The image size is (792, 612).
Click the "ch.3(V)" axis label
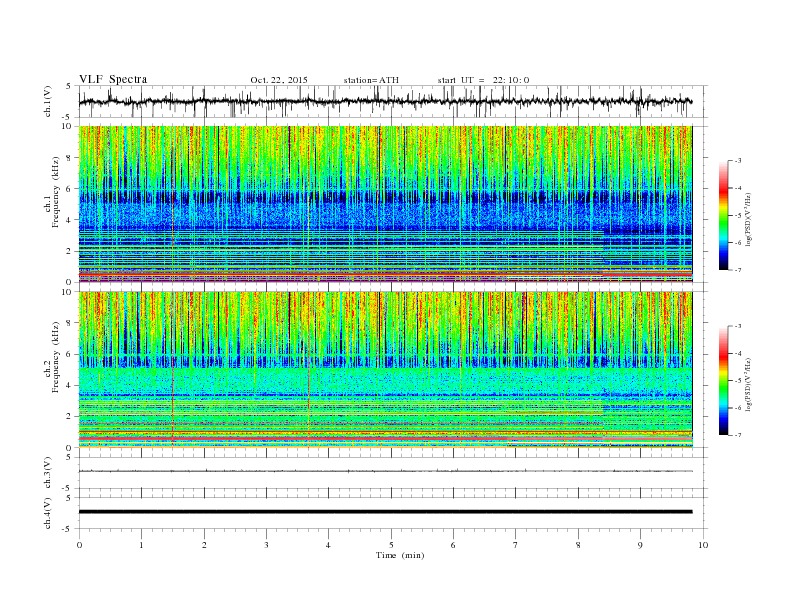tap(48, 473)
